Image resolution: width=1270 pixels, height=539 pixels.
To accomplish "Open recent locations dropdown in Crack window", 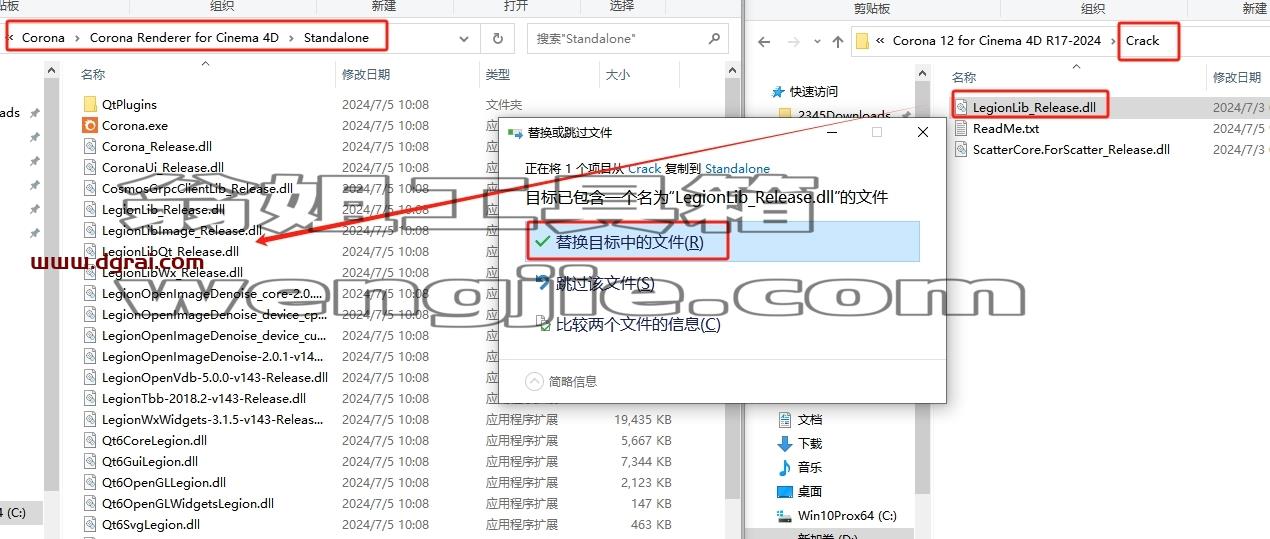I will (x=817, y=42).
